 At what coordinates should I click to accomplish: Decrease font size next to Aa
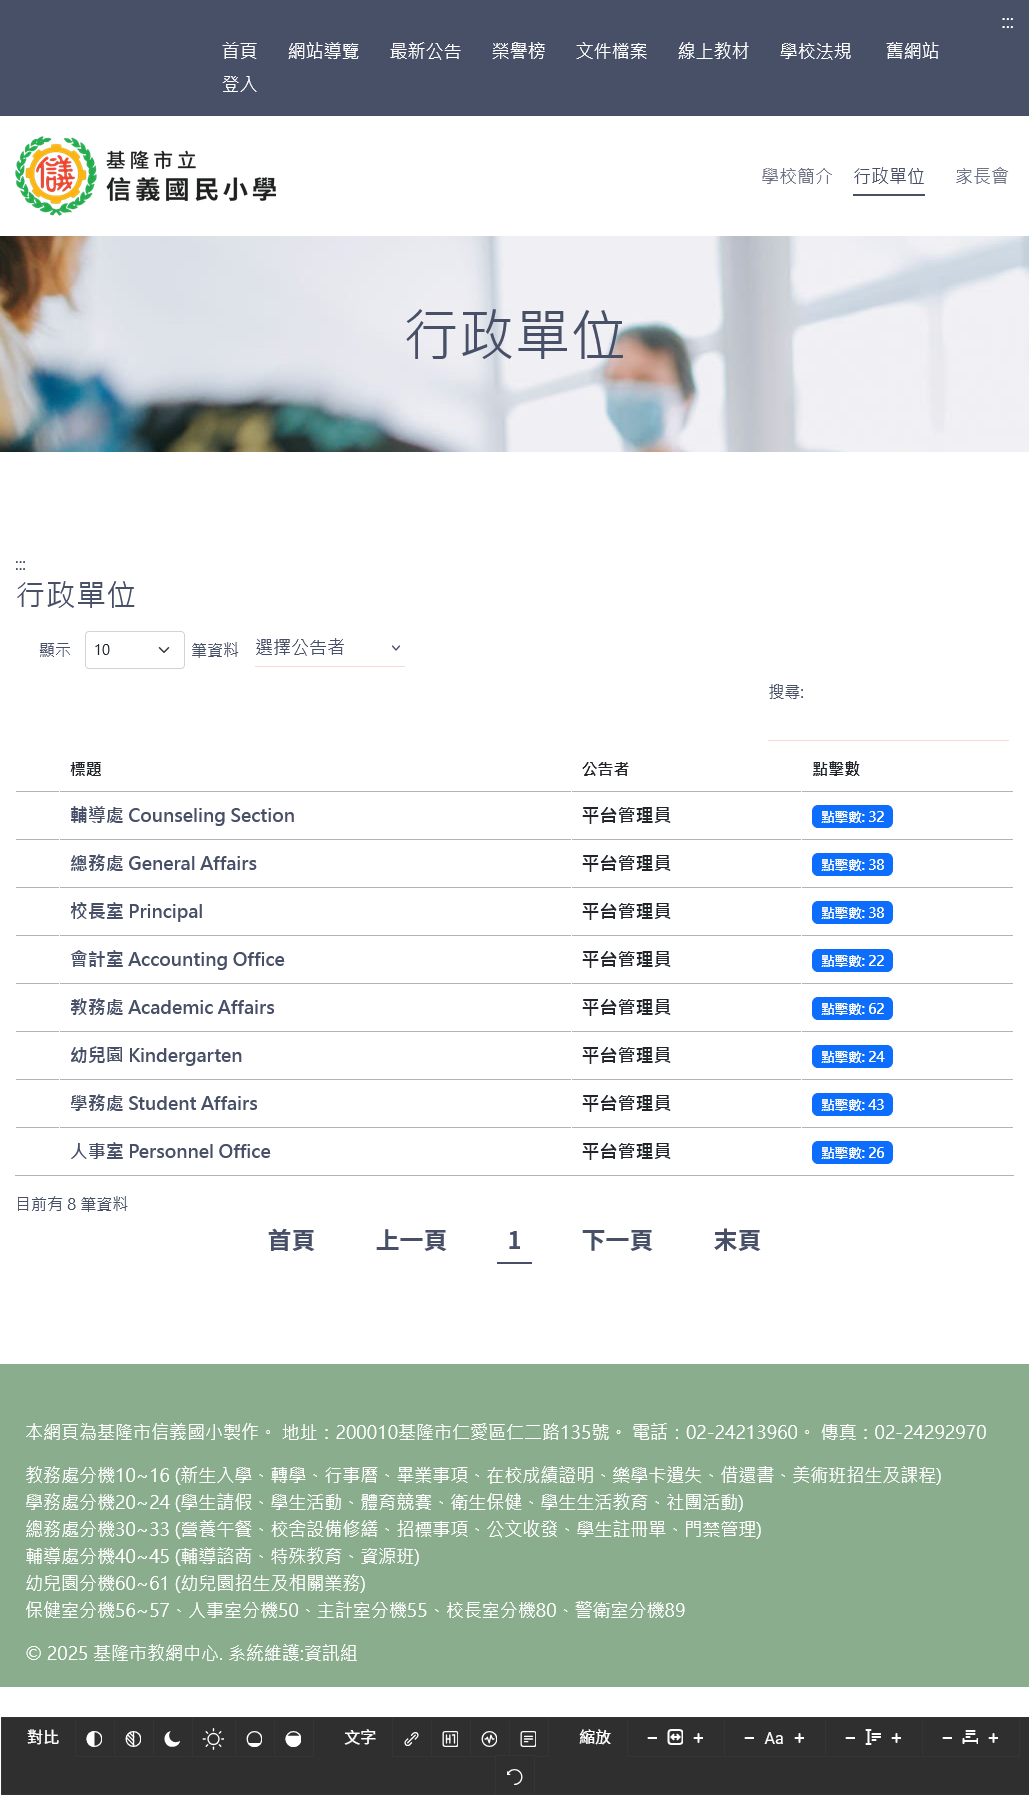(749, 1738)
